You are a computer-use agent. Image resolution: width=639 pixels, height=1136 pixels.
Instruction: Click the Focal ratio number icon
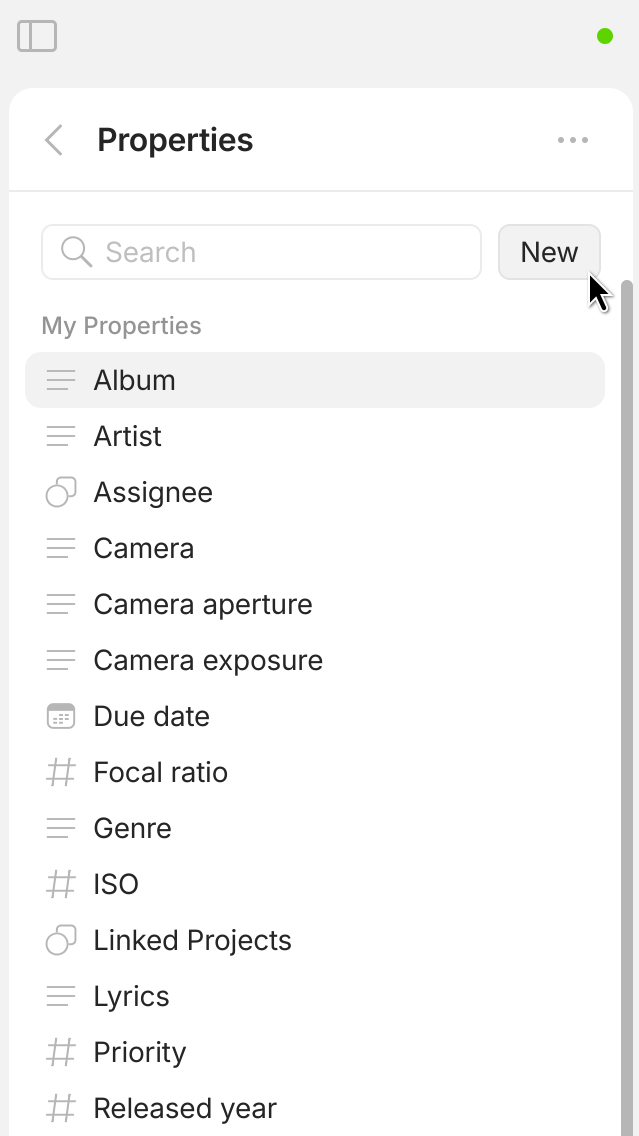61,773
